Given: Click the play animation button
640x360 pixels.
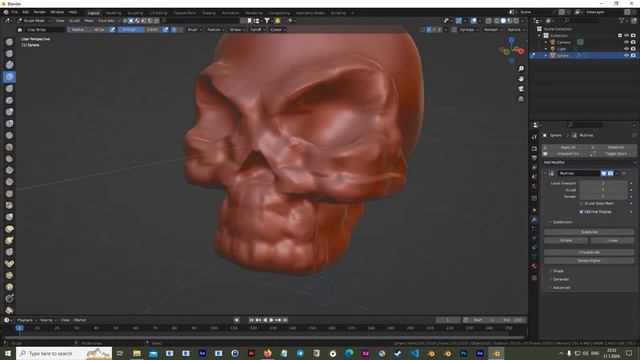Looking at the screenshot, I should [x=271, y=320].
